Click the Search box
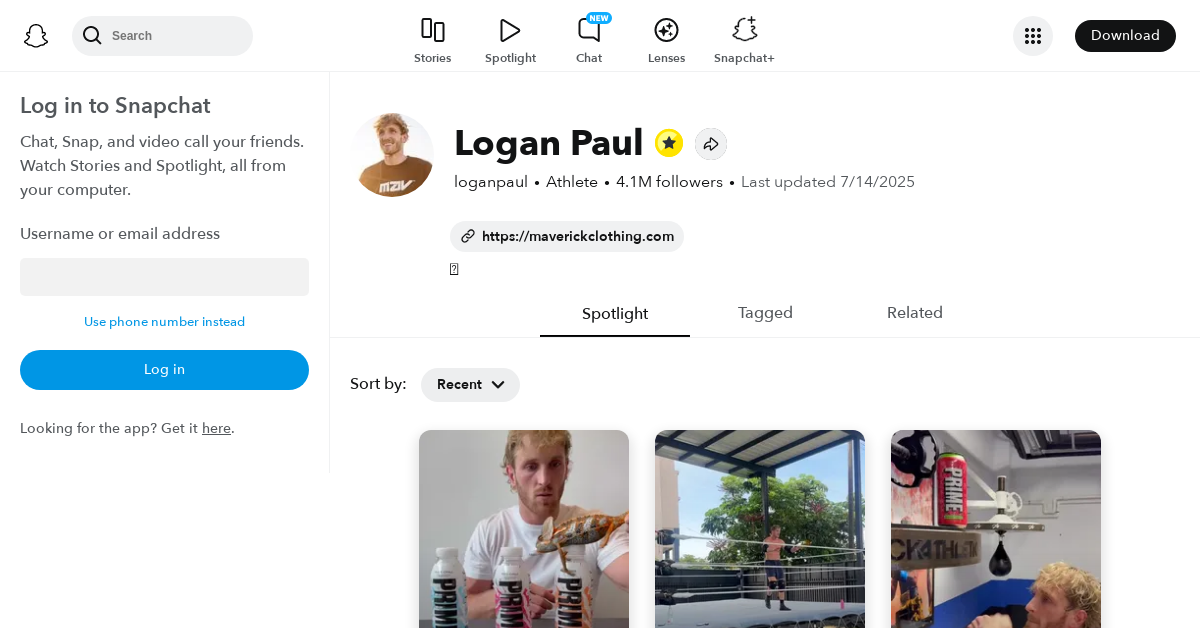 point(170,36)
